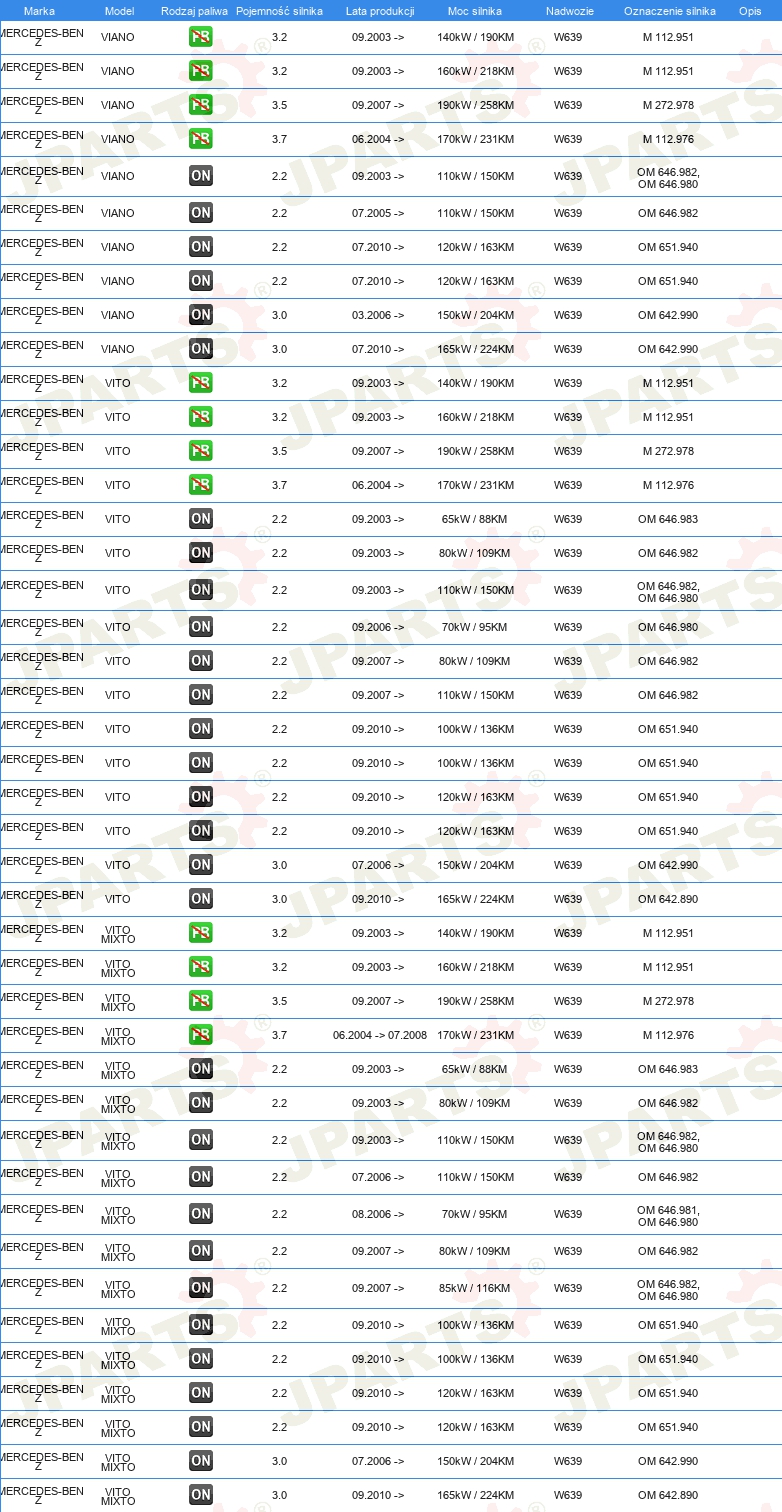Click the Rodzaj paliwa column header
The image size is (782, 1512).
tap(194, 11)
